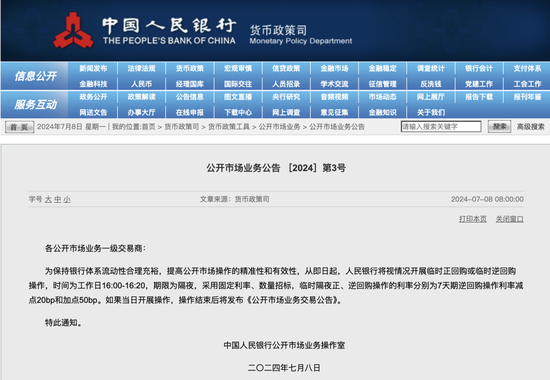
Task: Open the 政策解读 menu item
Action: pos(141,97)
